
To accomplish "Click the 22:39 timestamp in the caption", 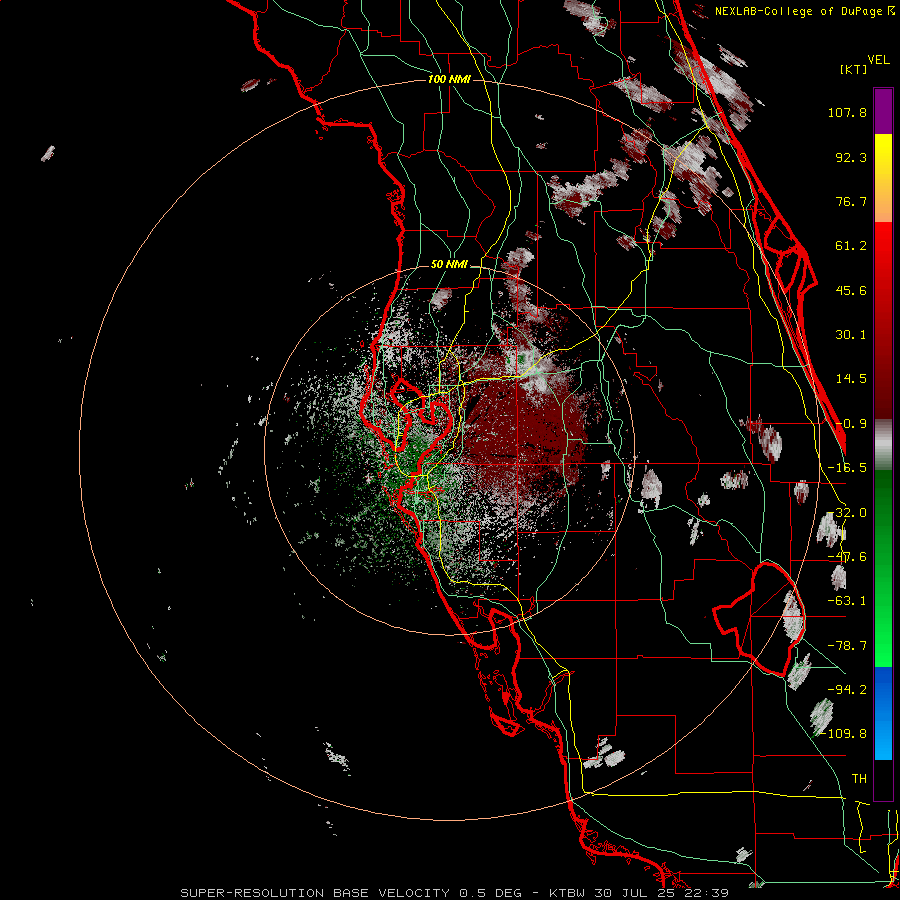I will [709, 893].
